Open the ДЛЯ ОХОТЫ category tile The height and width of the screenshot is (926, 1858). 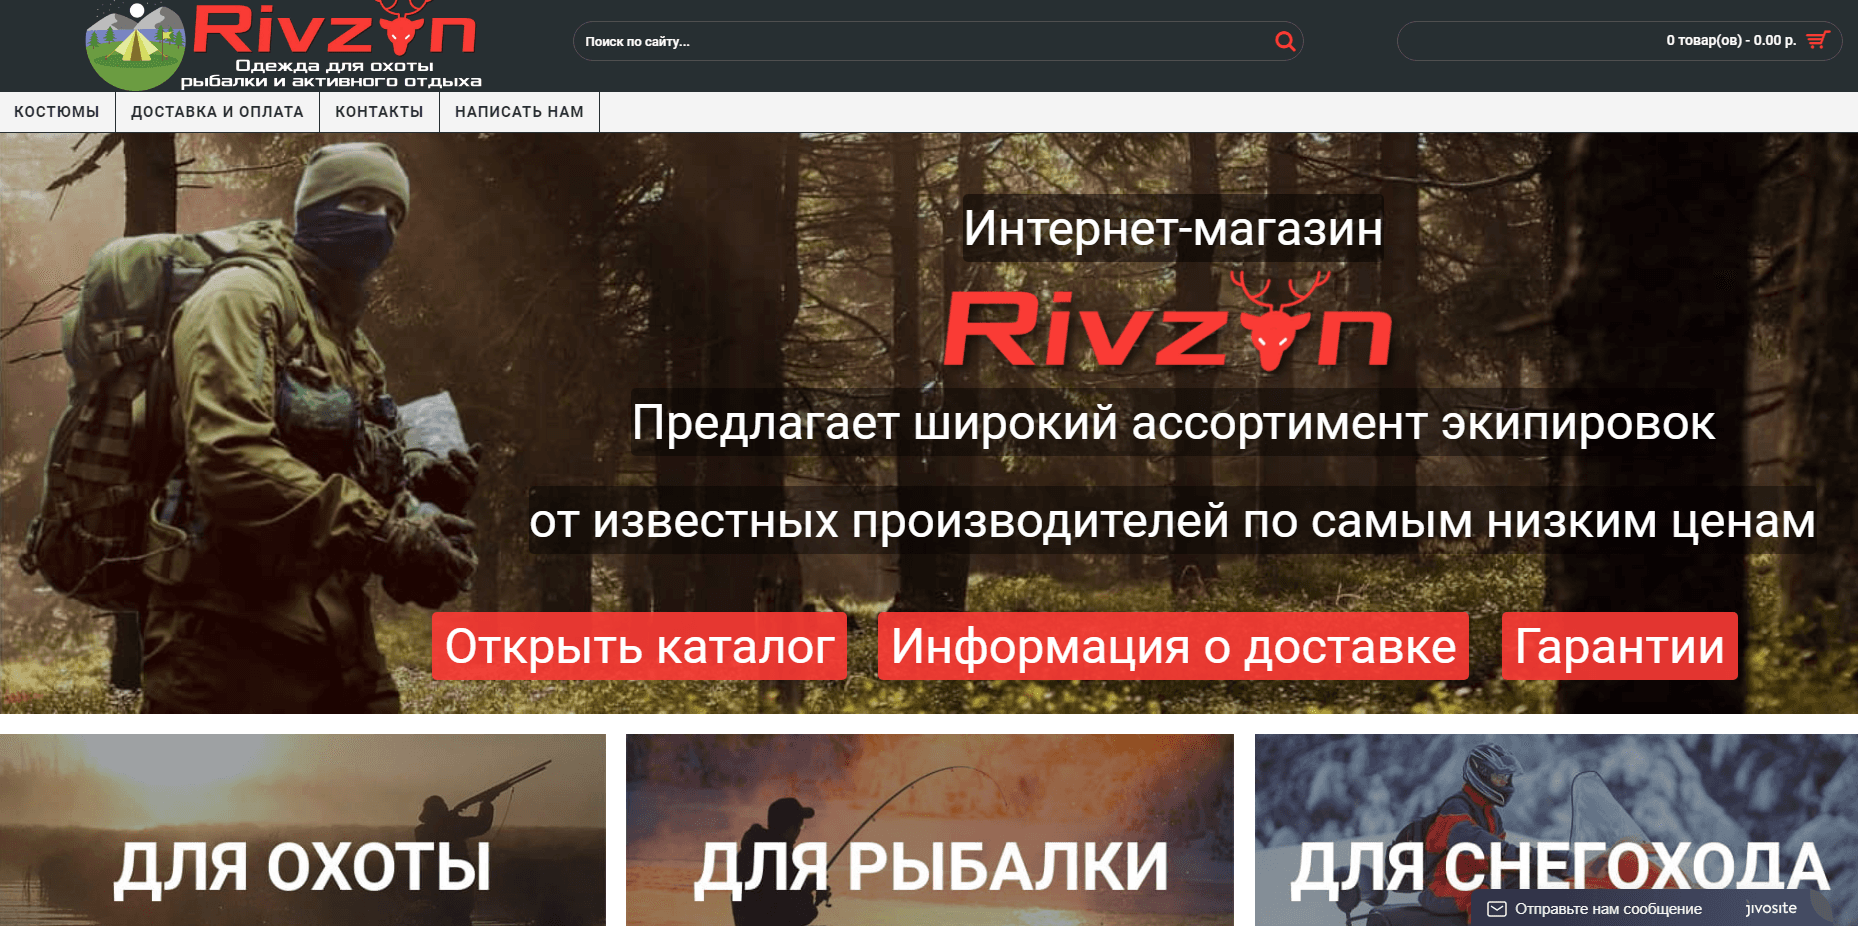302,830
